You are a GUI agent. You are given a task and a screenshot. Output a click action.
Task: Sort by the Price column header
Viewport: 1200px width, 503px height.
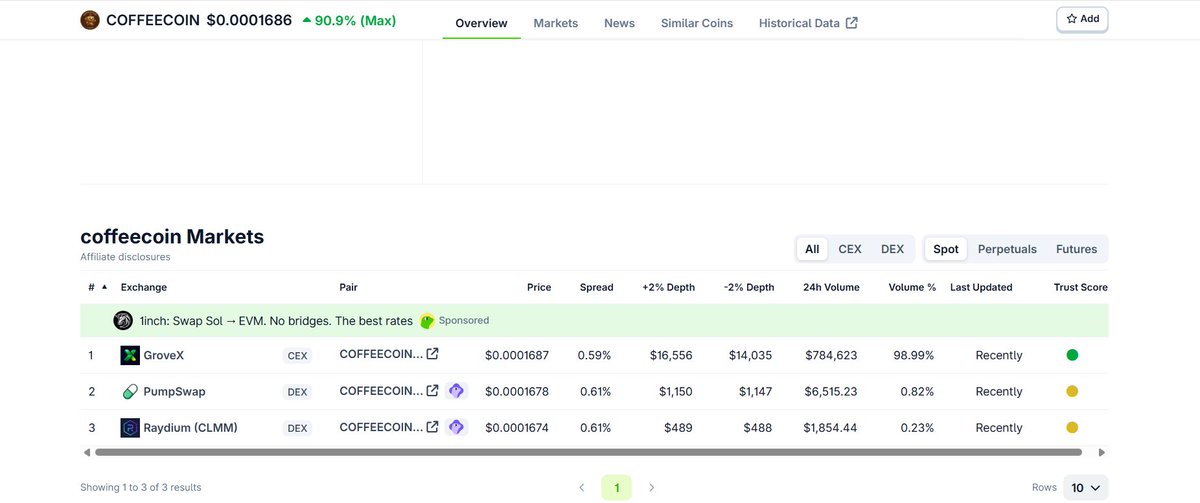539,287
